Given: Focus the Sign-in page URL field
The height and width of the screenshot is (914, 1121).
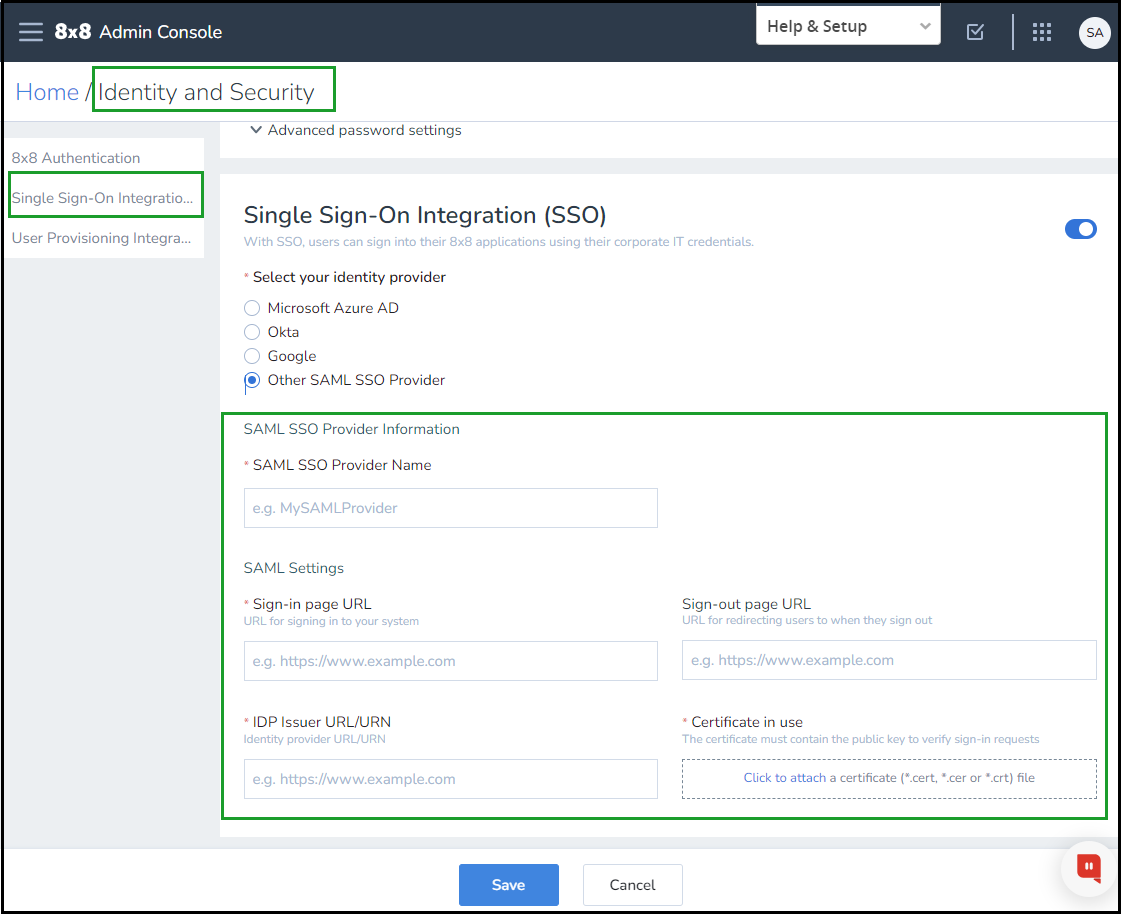Looking at the screenshot, I should [x=450, y=661].
